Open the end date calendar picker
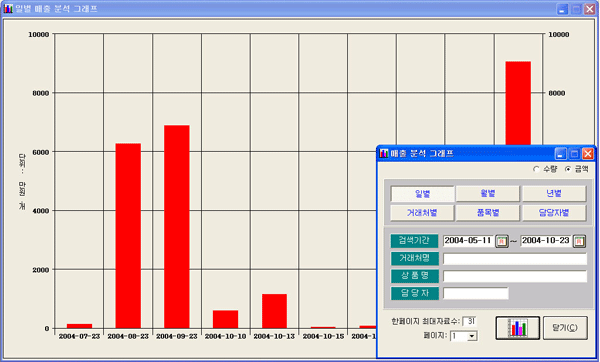600x362 pixels. click(579, 241)
